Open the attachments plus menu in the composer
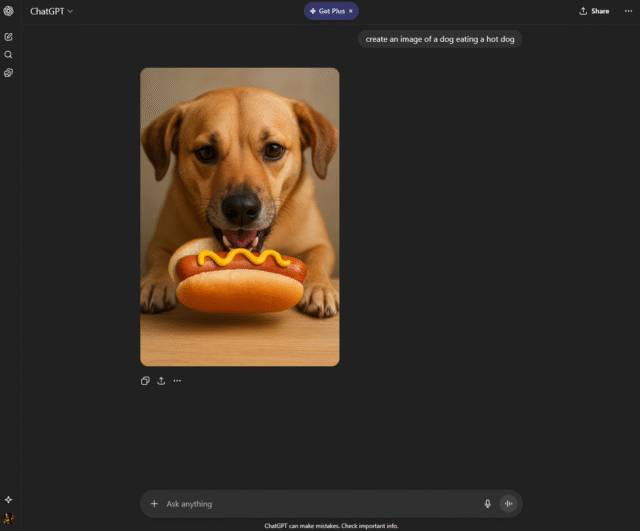The height and width of the screenshot is (531, 640). click(x=154, y=504)
